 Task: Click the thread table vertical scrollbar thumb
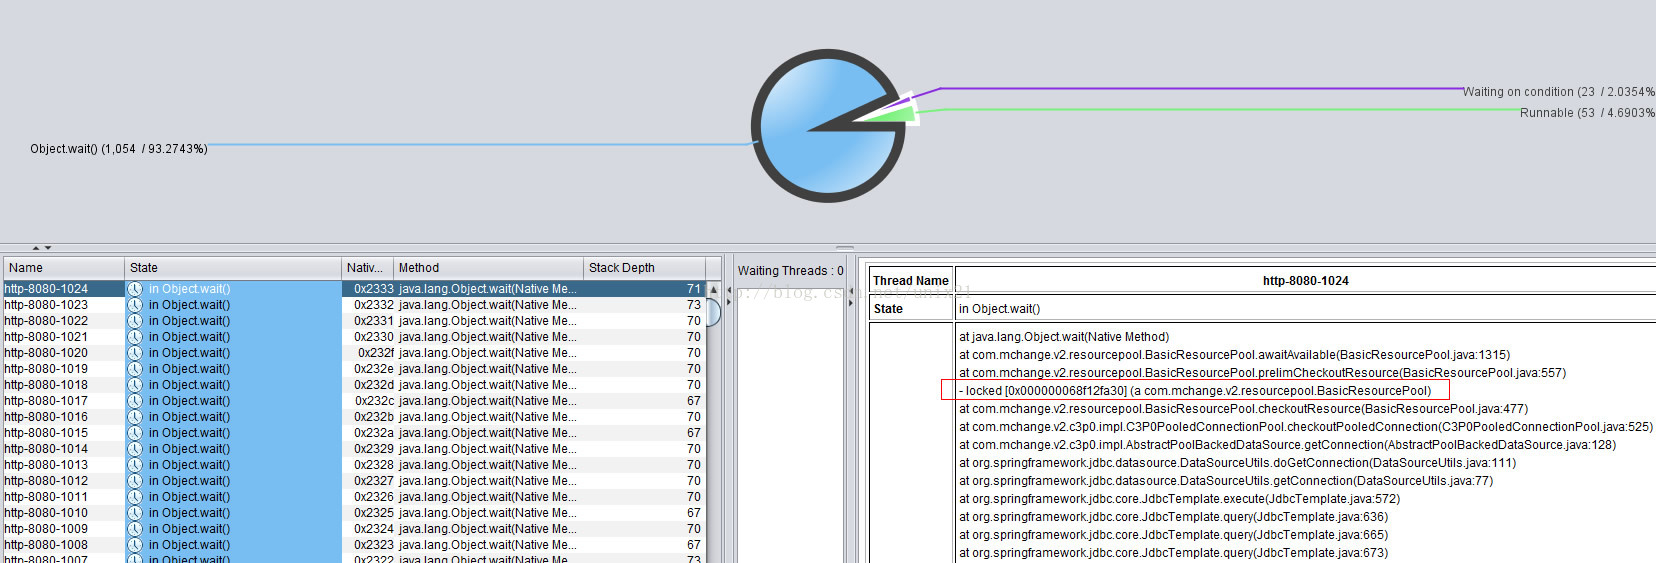point(713,312)
